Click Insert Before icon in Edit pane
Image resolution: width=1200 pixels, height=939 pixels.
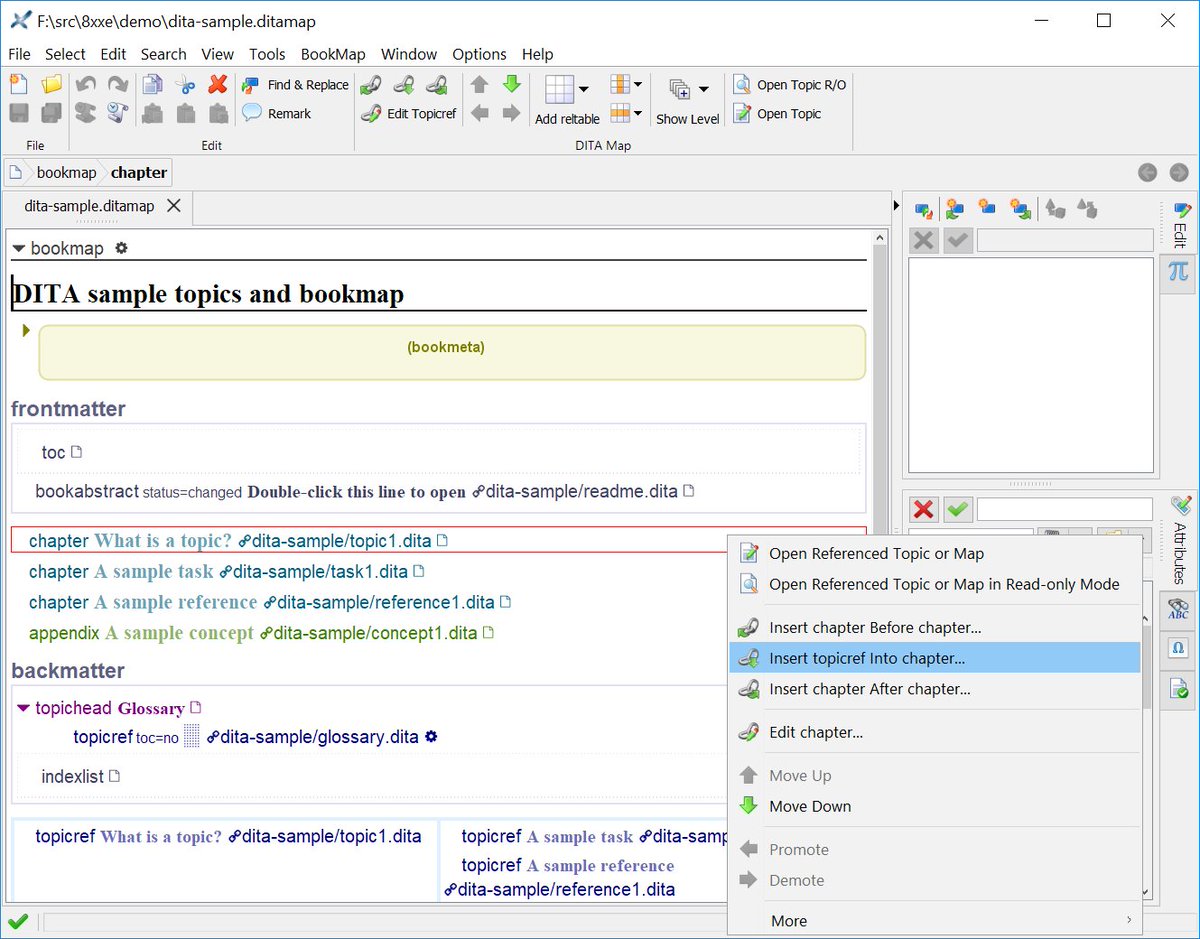click(955, 209)
